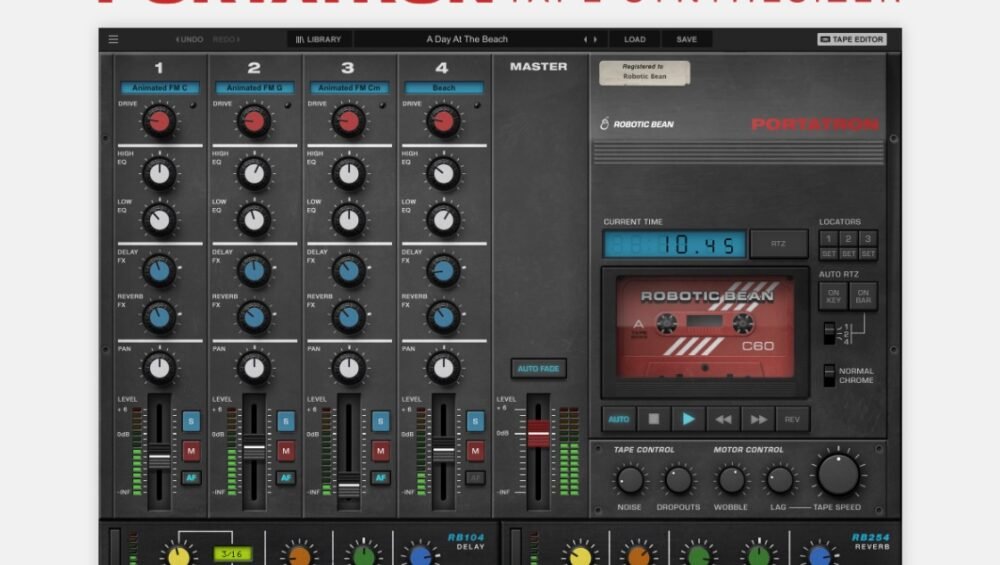The image size is (1000, 565).
Task: Toggle AF on channel 4
Action: click(475, 478)
